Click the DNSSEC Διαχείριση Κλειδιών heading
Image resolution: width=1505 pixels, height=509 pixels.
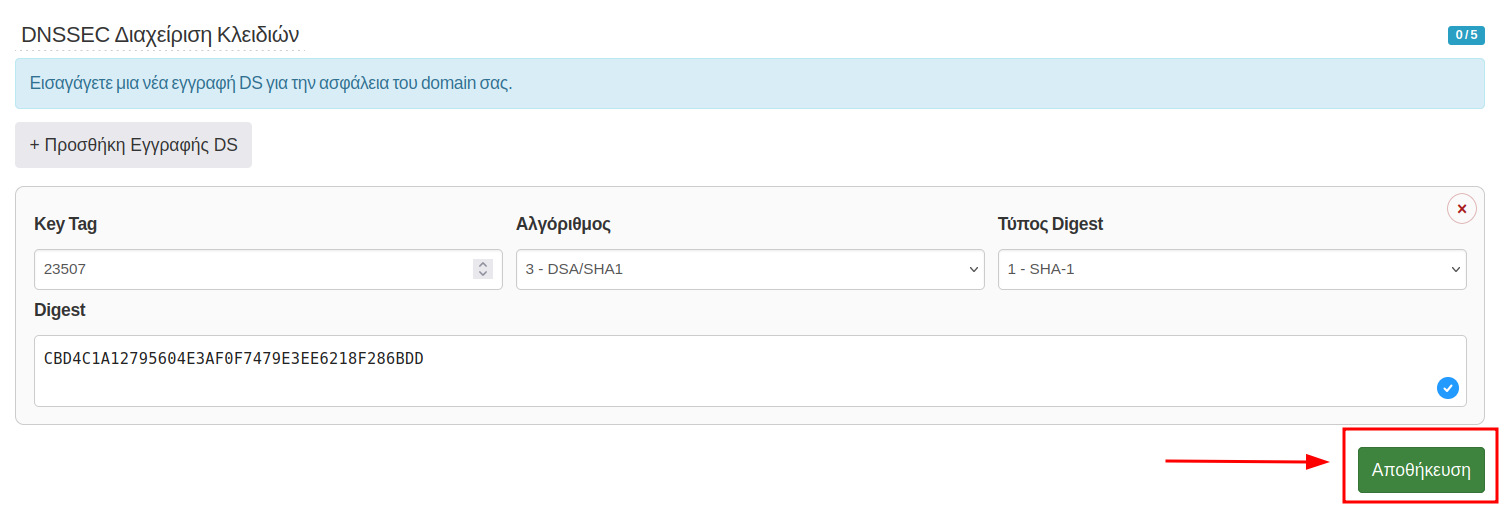(160, 34)
